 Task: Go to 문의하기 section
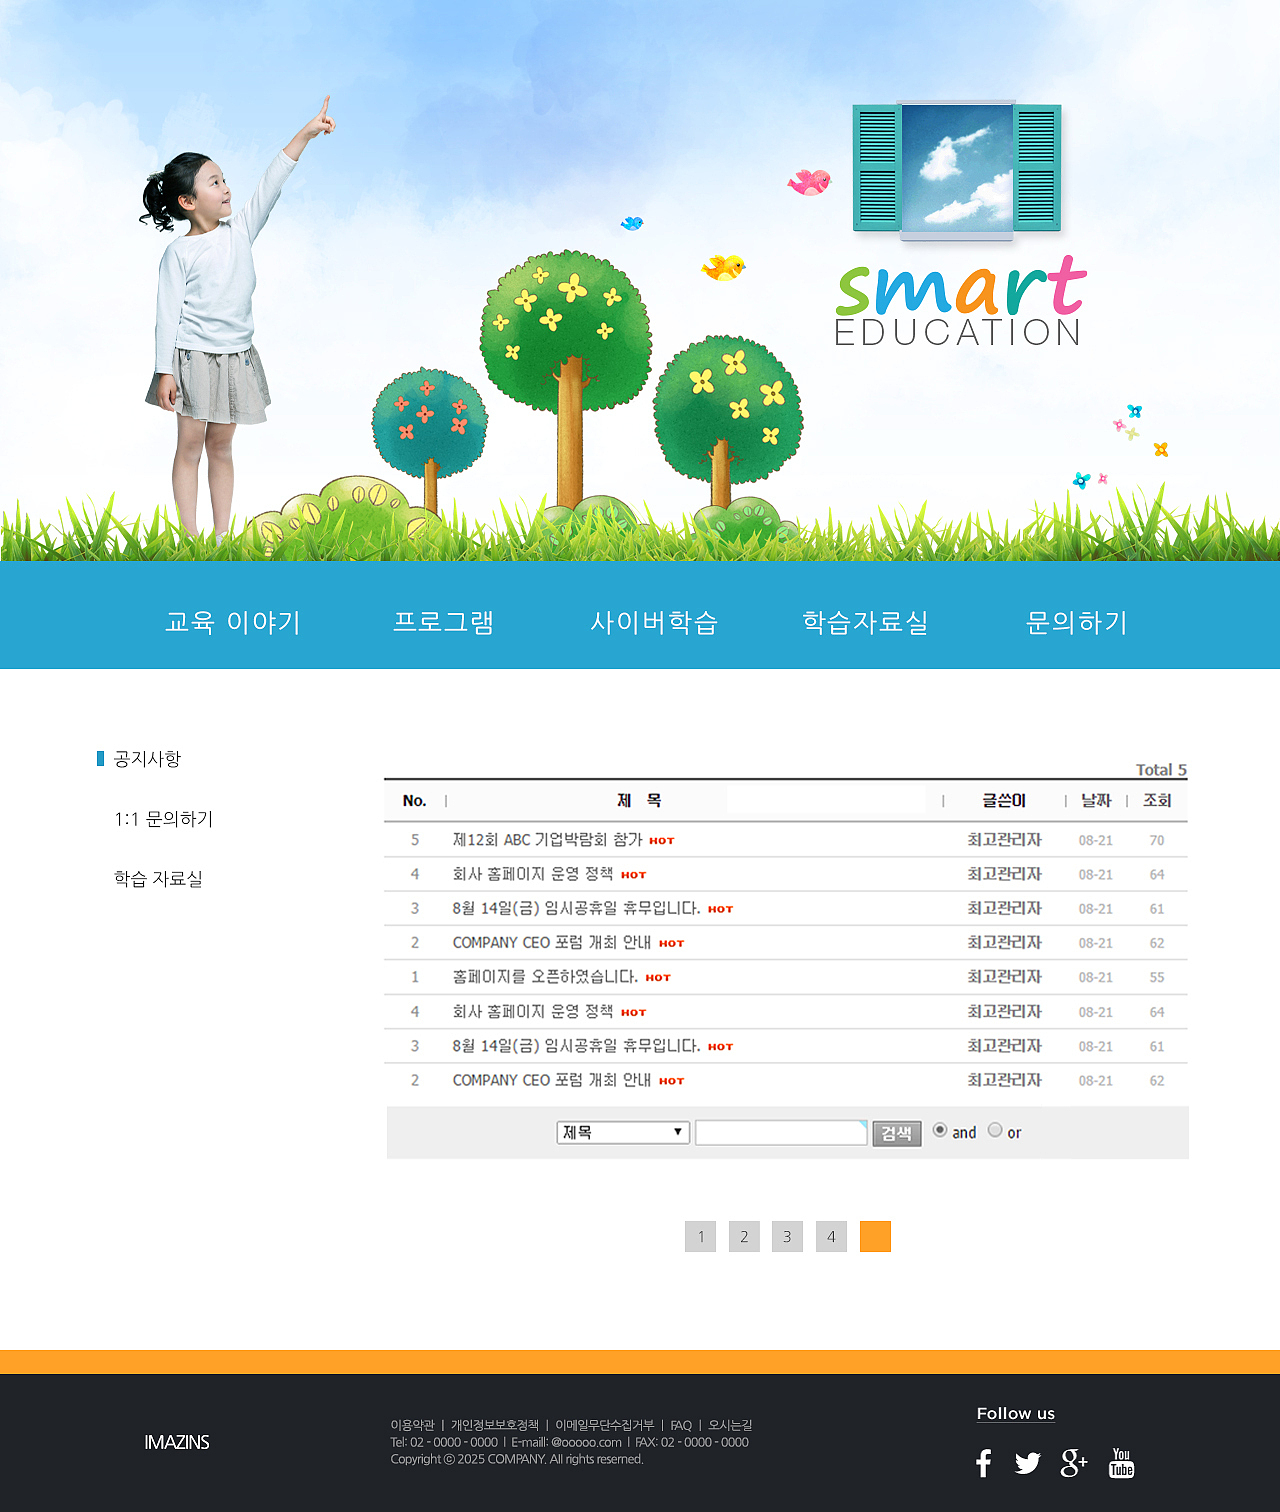1076,621
